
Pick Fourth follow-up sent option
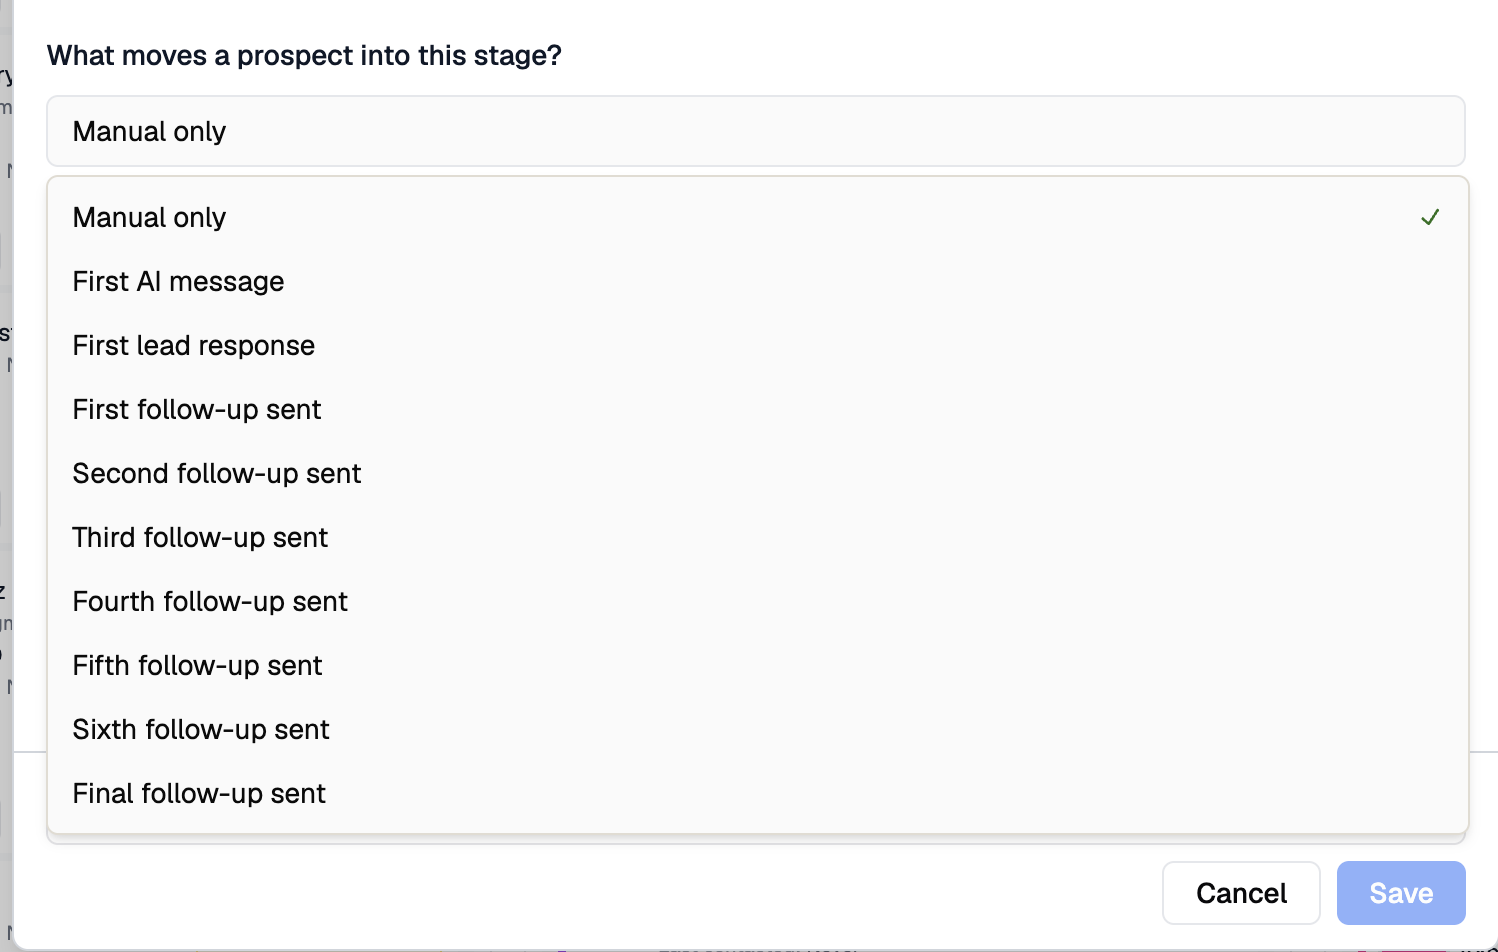point(758,601)
